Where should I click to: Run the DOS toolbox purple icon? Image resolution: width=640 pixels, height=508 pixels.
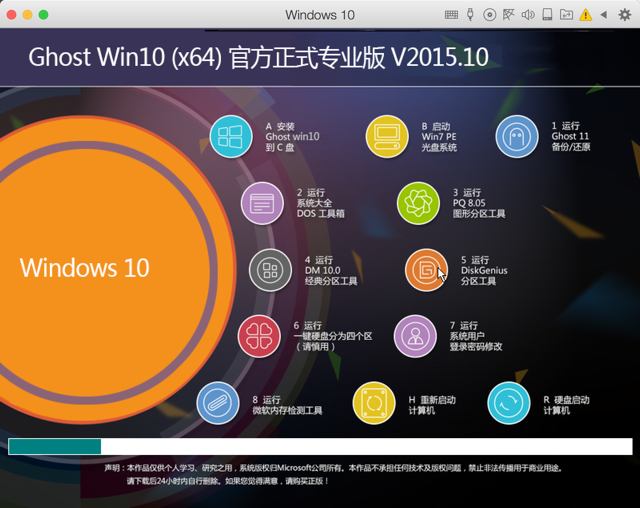tap(262, 203)
